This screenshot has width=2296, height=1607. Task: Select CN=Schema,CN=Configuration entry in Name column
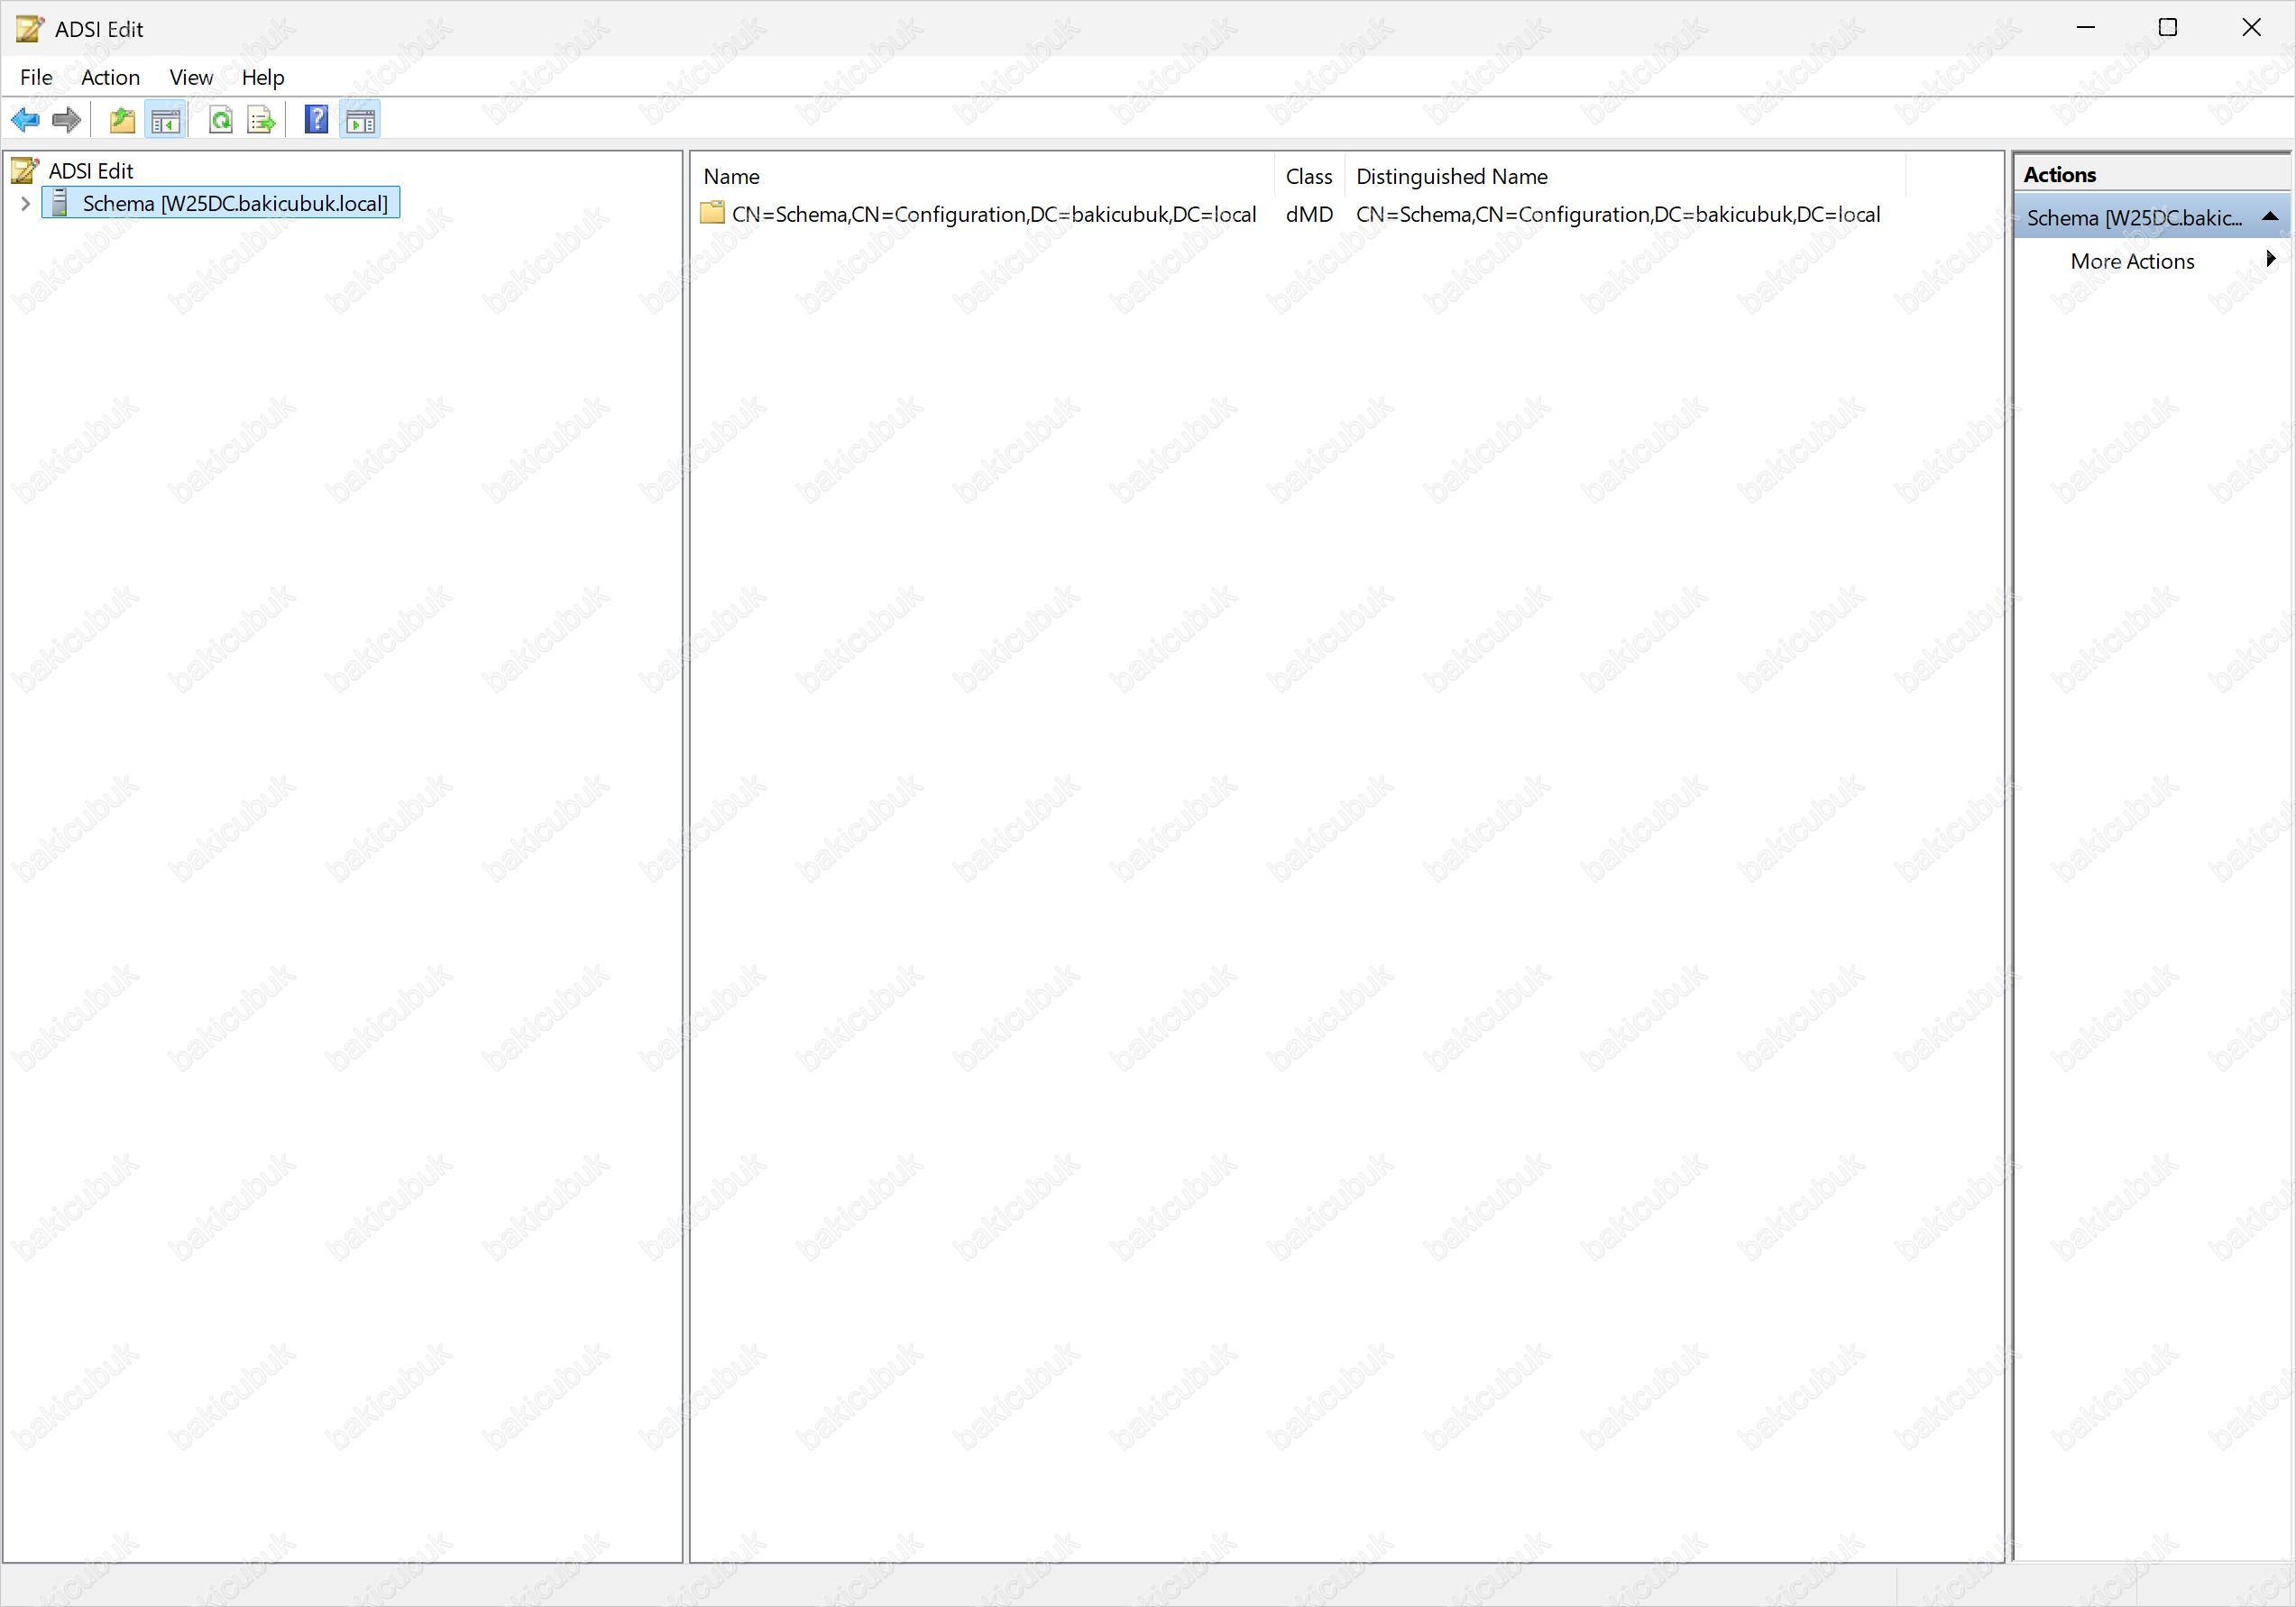993,214
